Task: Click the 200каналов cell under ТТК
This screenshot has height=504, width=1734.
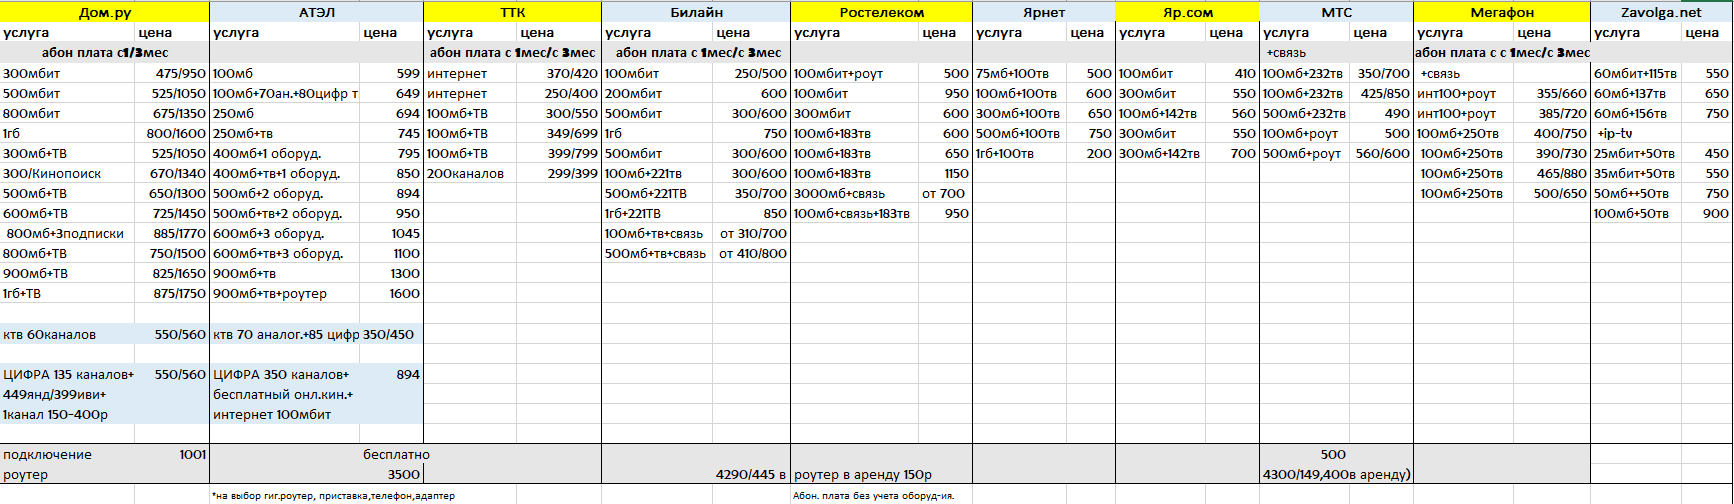Action: tap(466, 174)
